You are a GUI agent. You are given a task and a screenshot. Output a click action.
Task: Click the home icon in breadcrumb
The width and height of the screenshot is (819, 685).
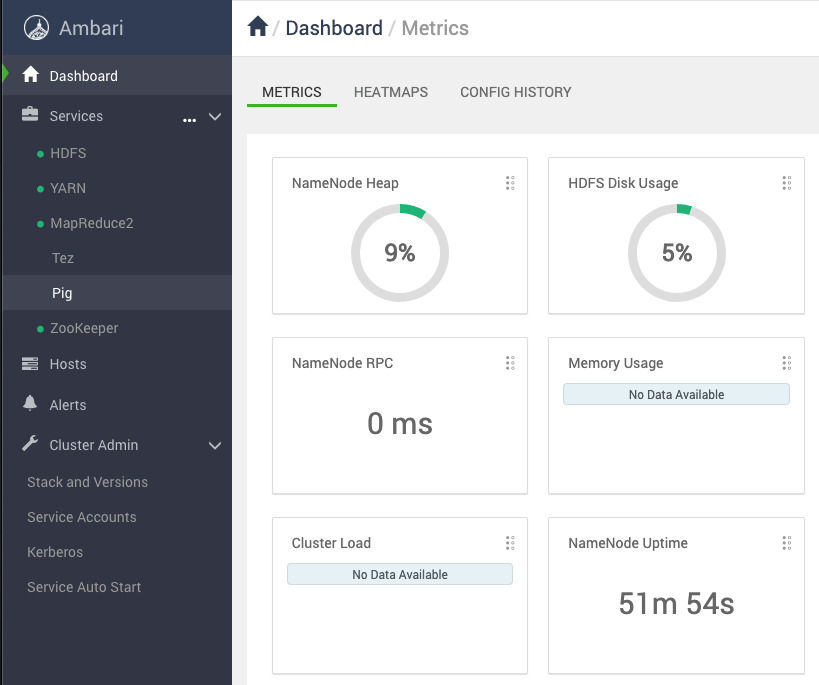tap(258, 28)
